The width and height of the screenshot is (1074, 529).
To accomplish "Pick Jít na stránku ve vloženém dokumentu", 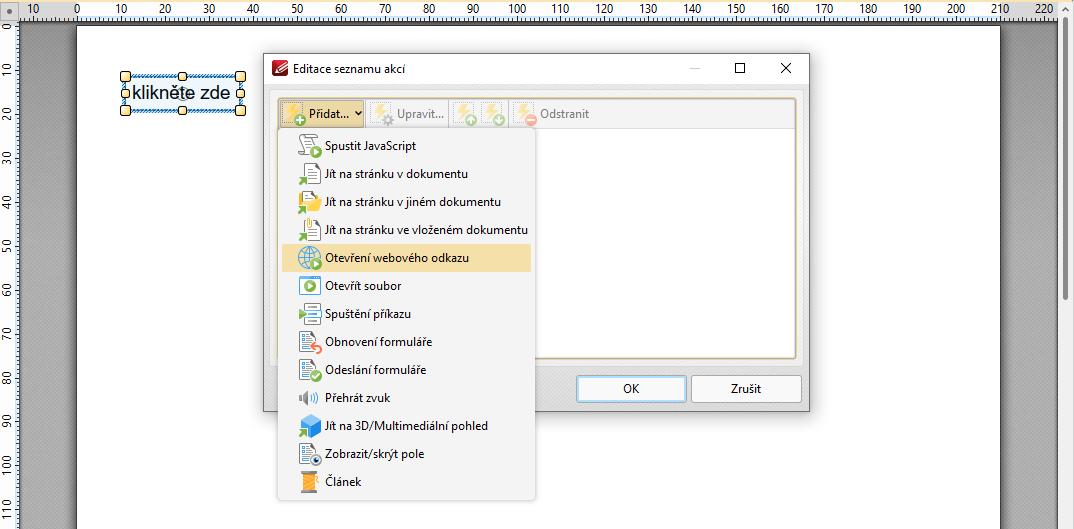I will [406, 230].
